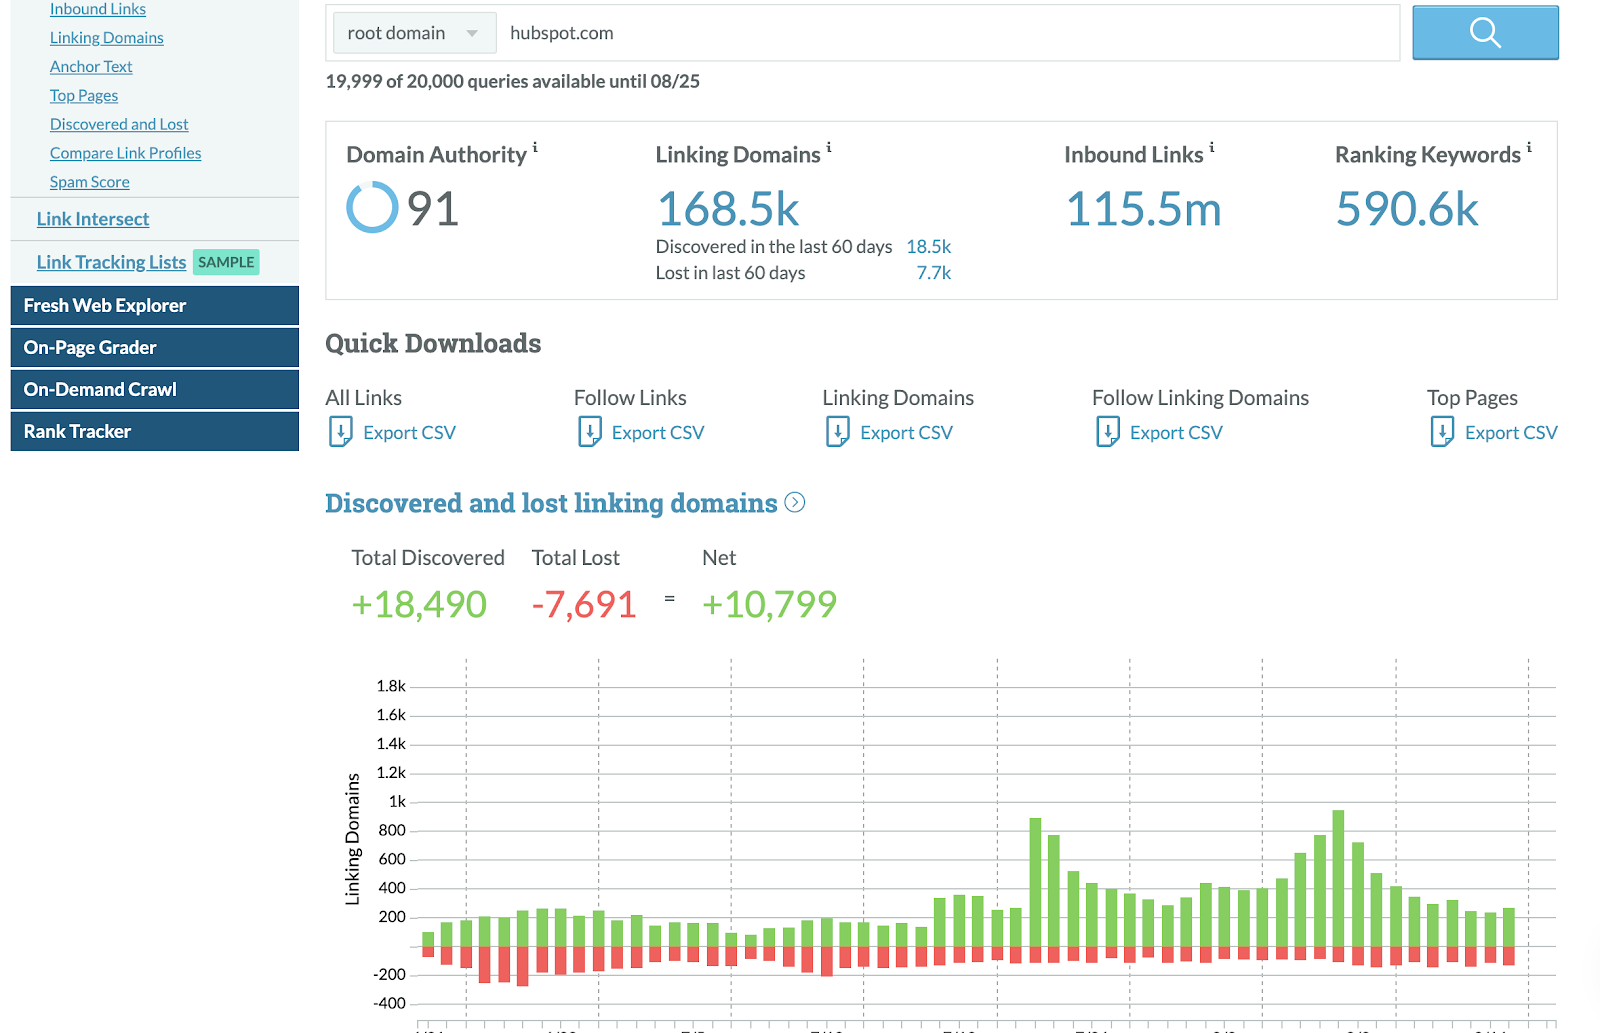This screenshot has height=1033, width=1600.
Task: Click the magnifier search button
Action: click(1485, 33)
